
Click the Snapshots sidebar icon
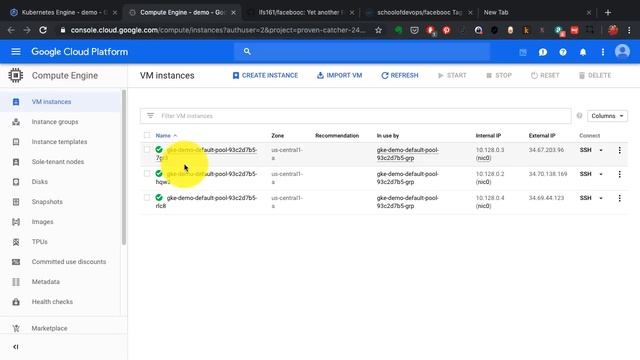(x=16, y=202)
